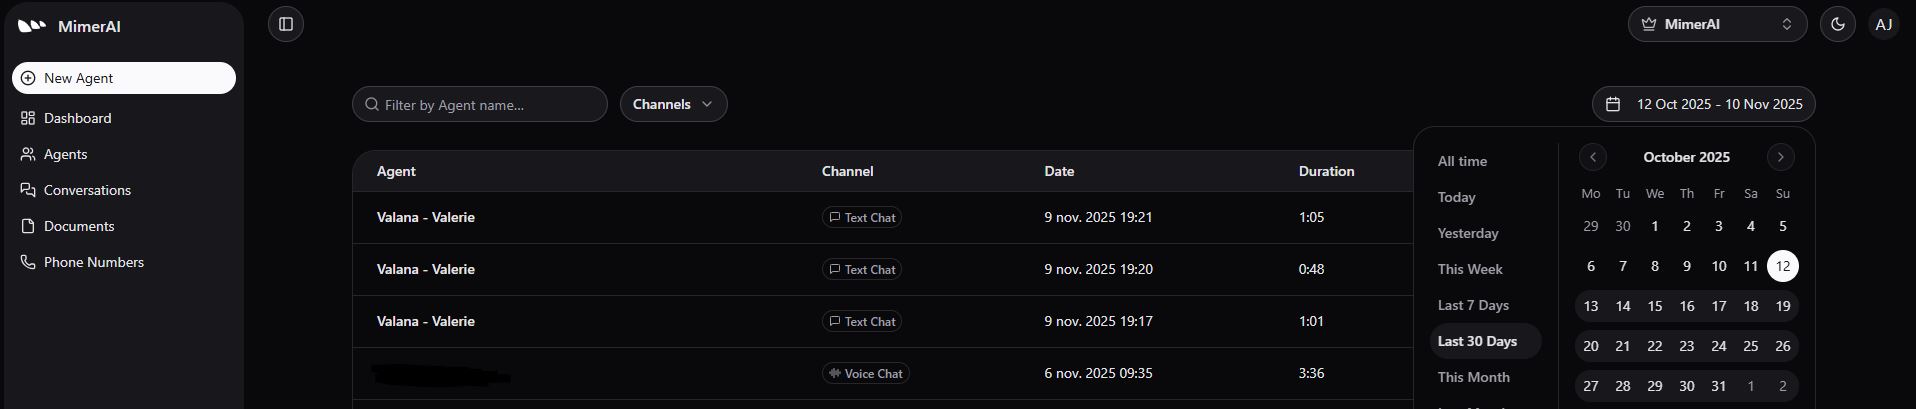This screenshot has width=1916, height=409.
Task: Click the New Agent button
Action: coord(124,78)
